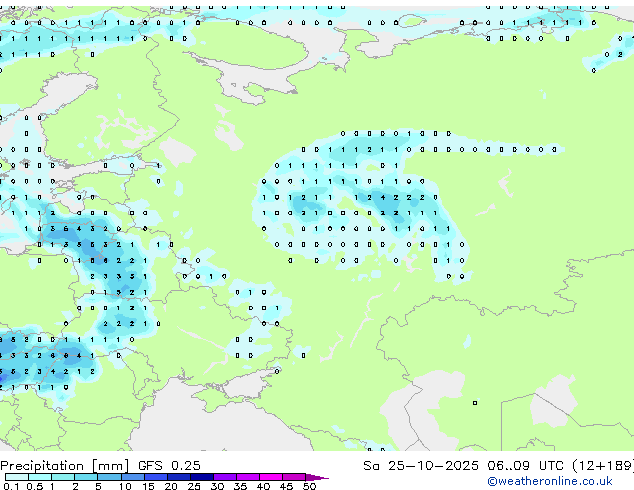Viewport: 634px width, 490px height.
Task: Select the '(12+189)' forecast offset text
Action: 602,466
